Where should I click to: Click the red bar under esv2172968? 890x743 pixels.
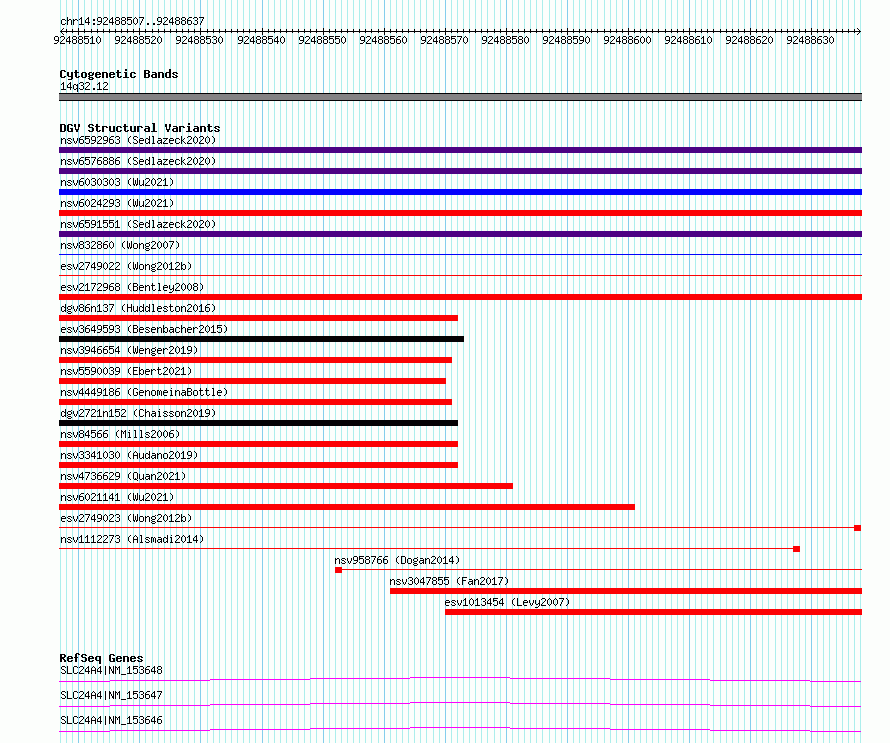(x=460, y=297)
